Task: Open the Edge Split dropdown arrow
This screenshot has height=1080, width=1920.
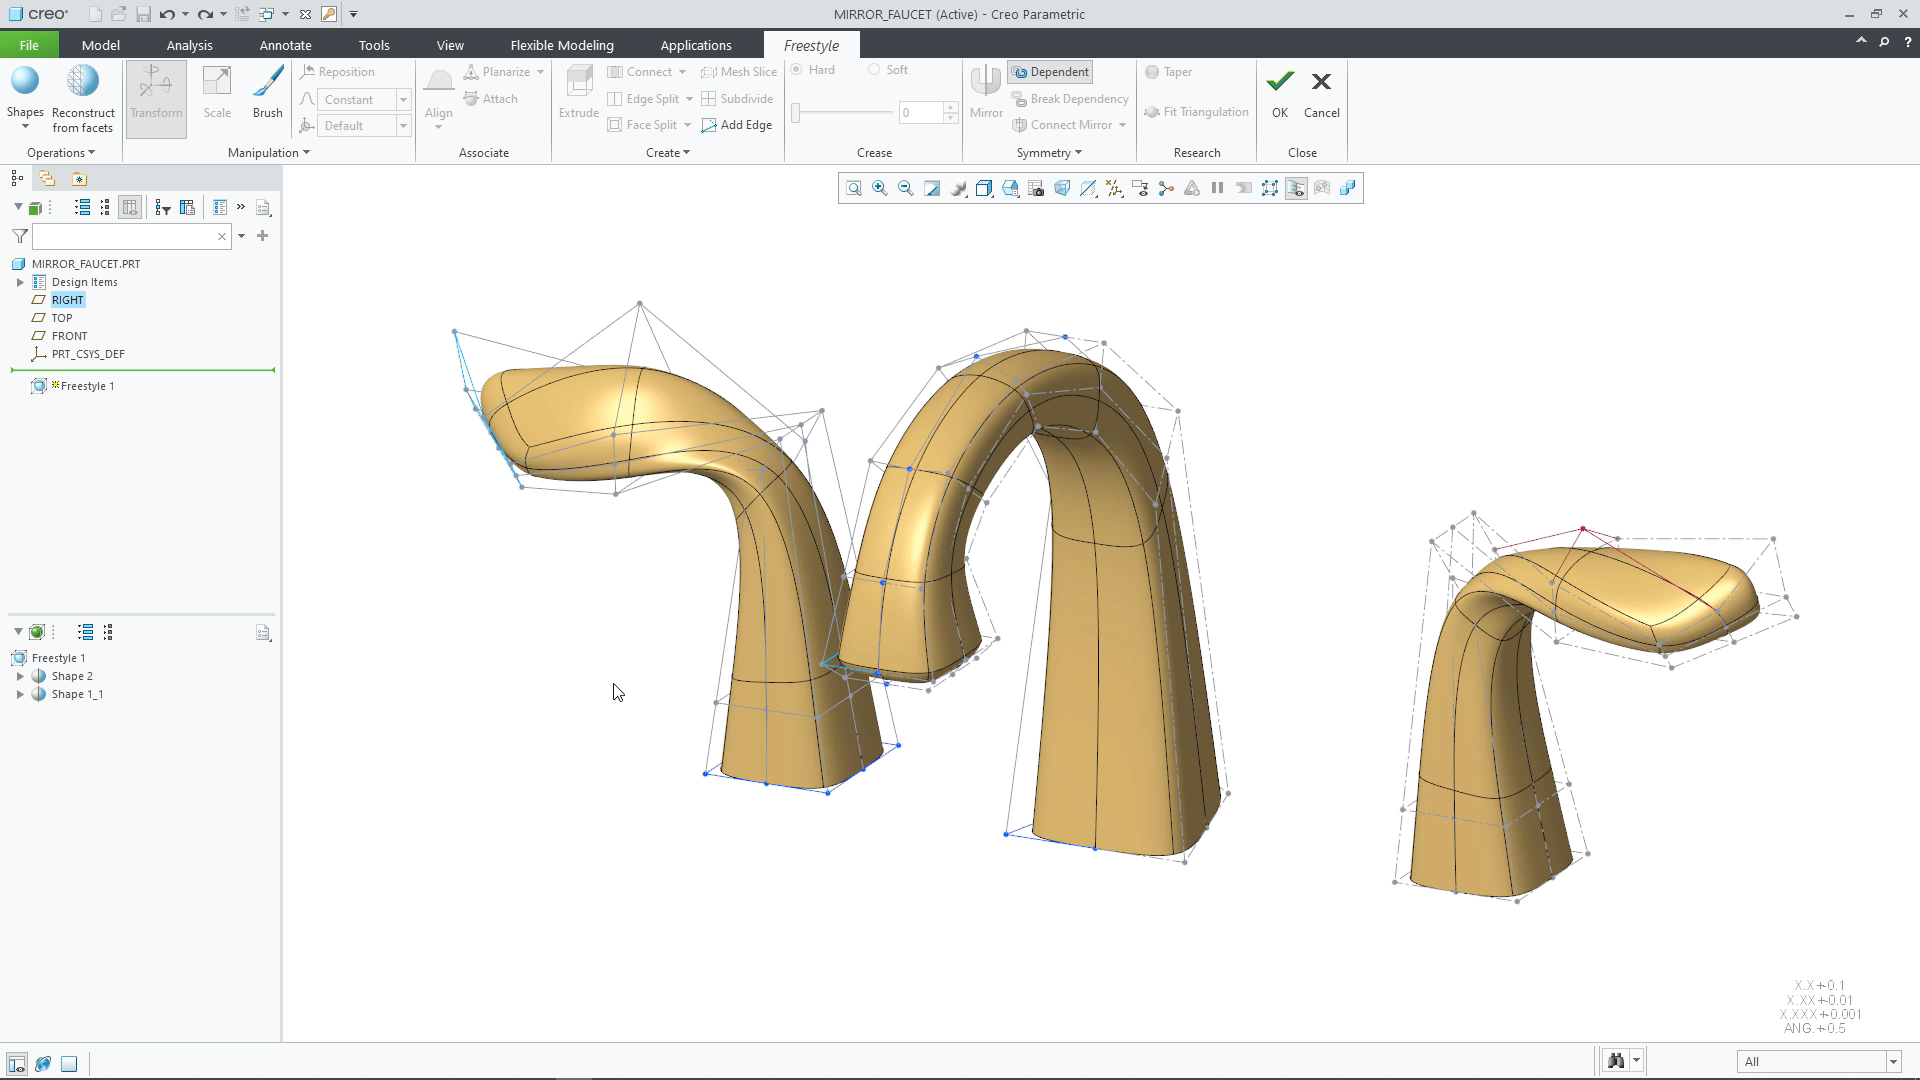Action: (x=689, y=99)
